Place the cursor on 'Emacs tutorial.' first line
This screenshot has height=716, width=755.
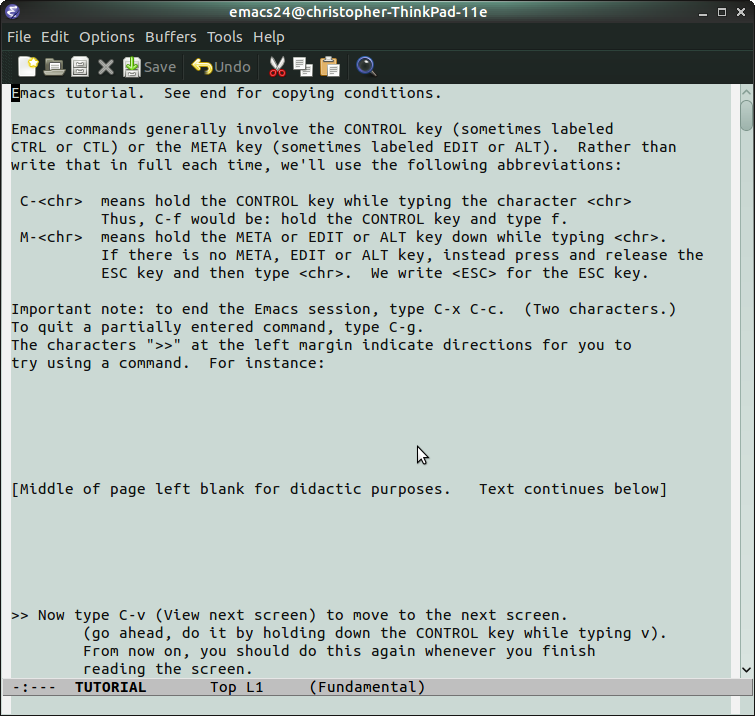coord(226,93)
